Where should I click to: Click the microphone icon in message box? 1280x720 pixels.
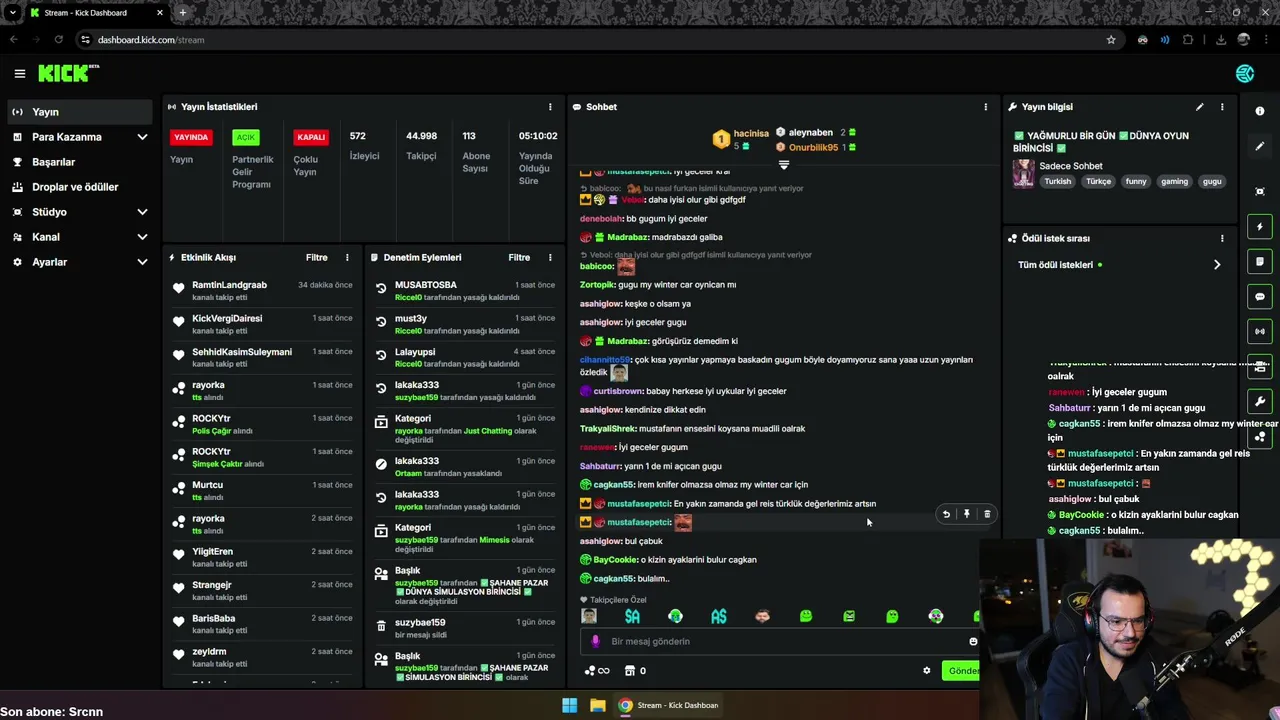pos(595,641)
